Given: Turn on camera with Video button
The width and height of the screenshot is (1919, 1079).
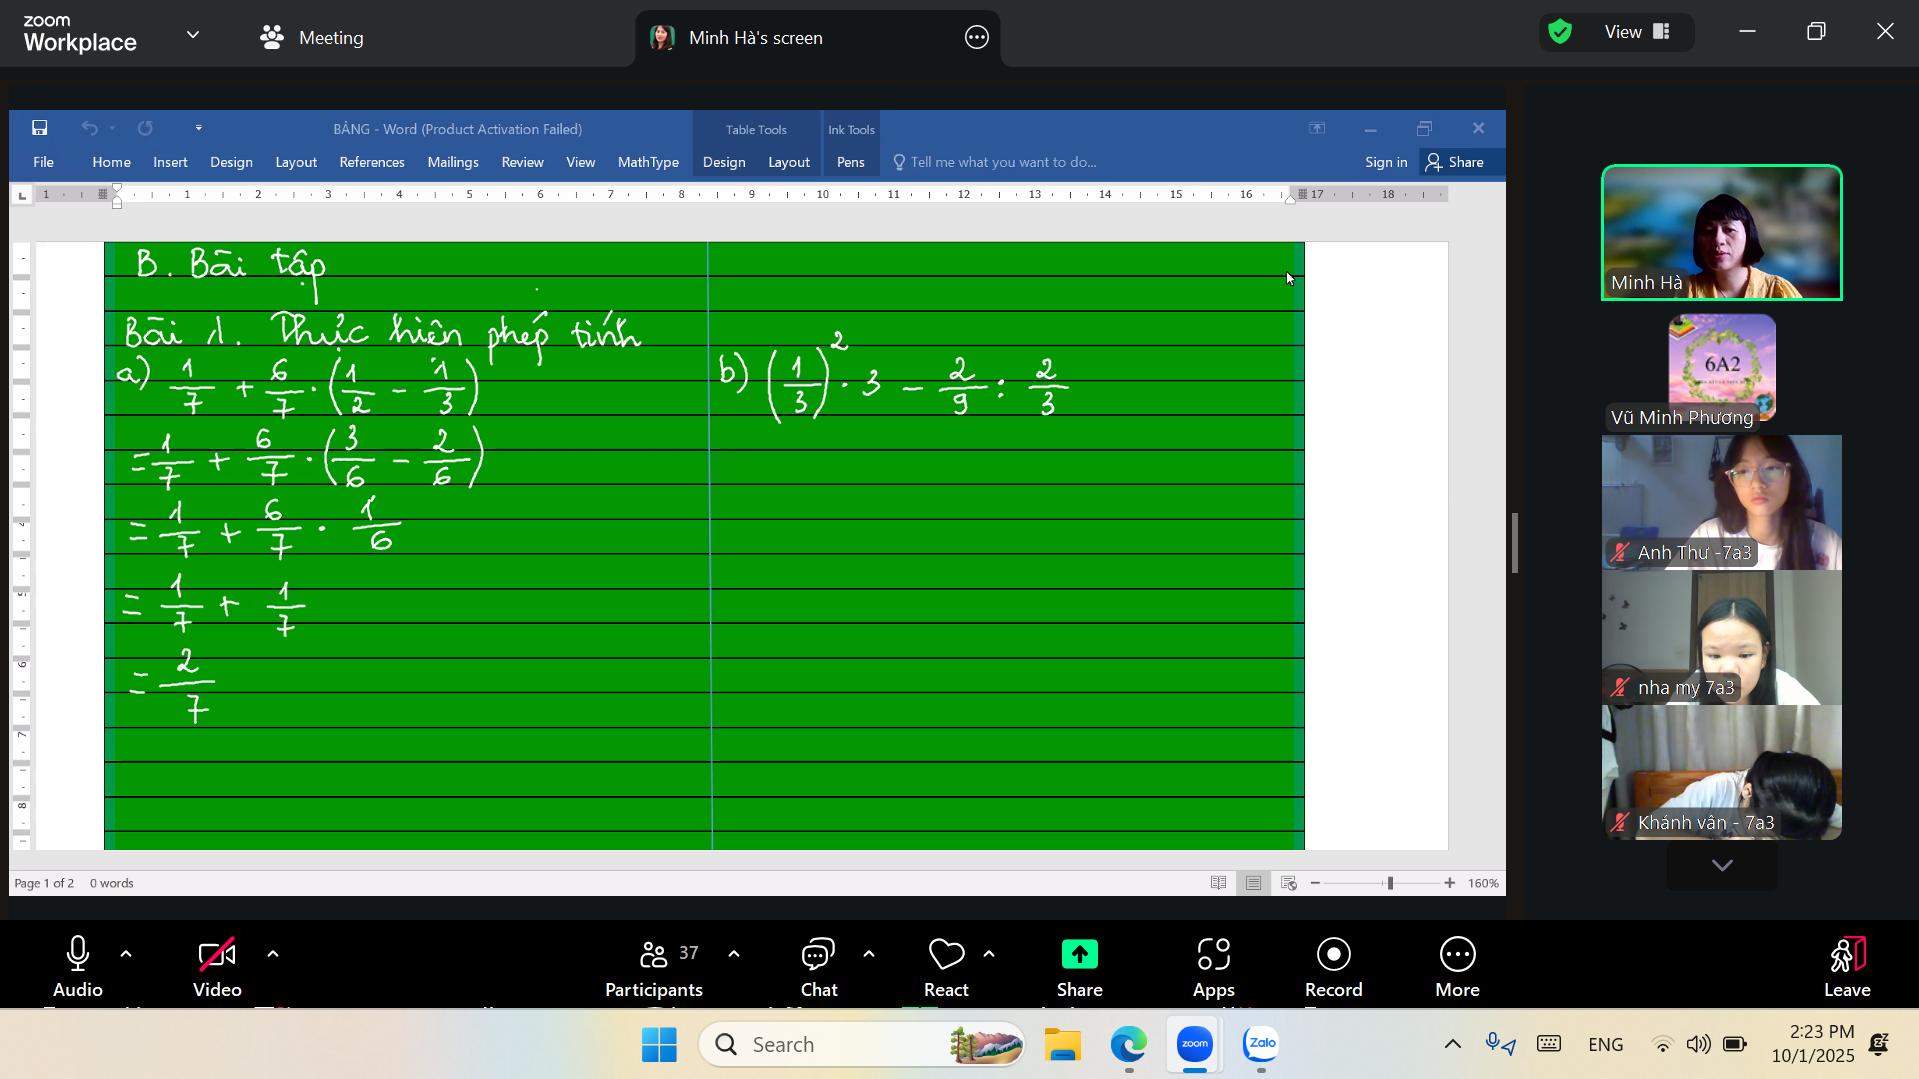Looking at the screenshot, I should [x=217, y=956].
